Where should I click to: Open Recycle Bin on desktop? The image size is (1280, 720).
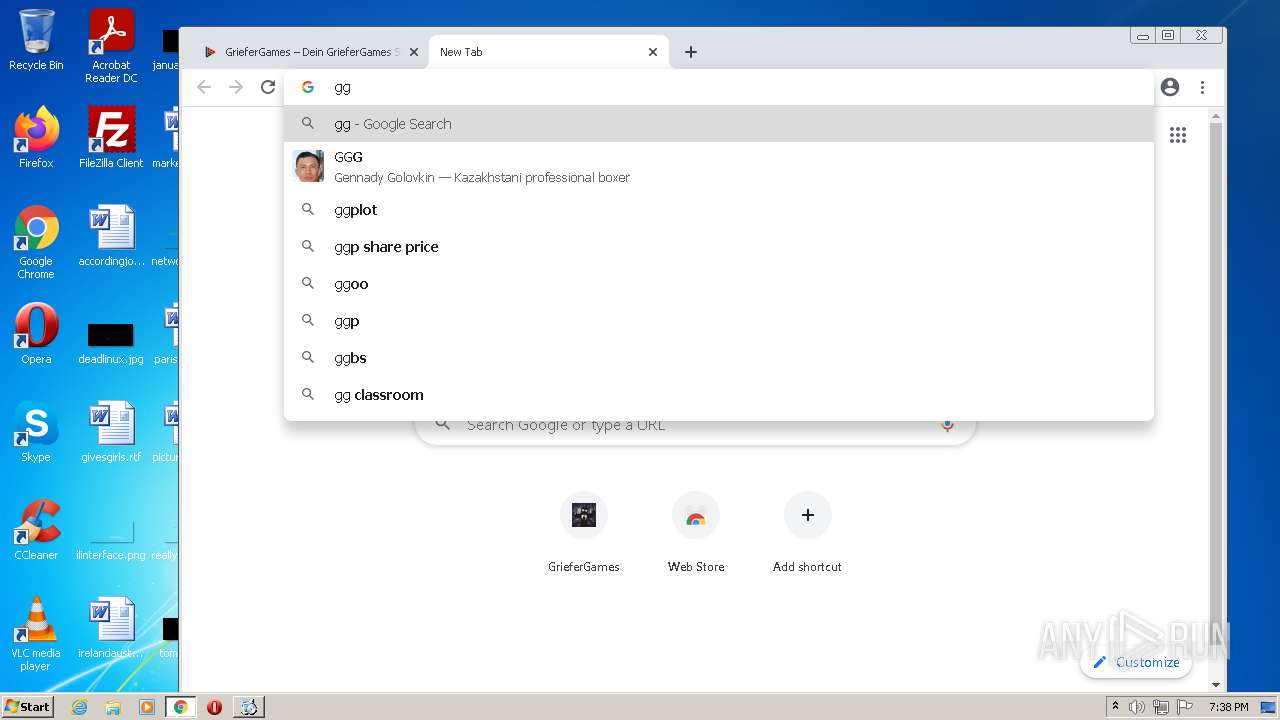click(x=36, y=40)
